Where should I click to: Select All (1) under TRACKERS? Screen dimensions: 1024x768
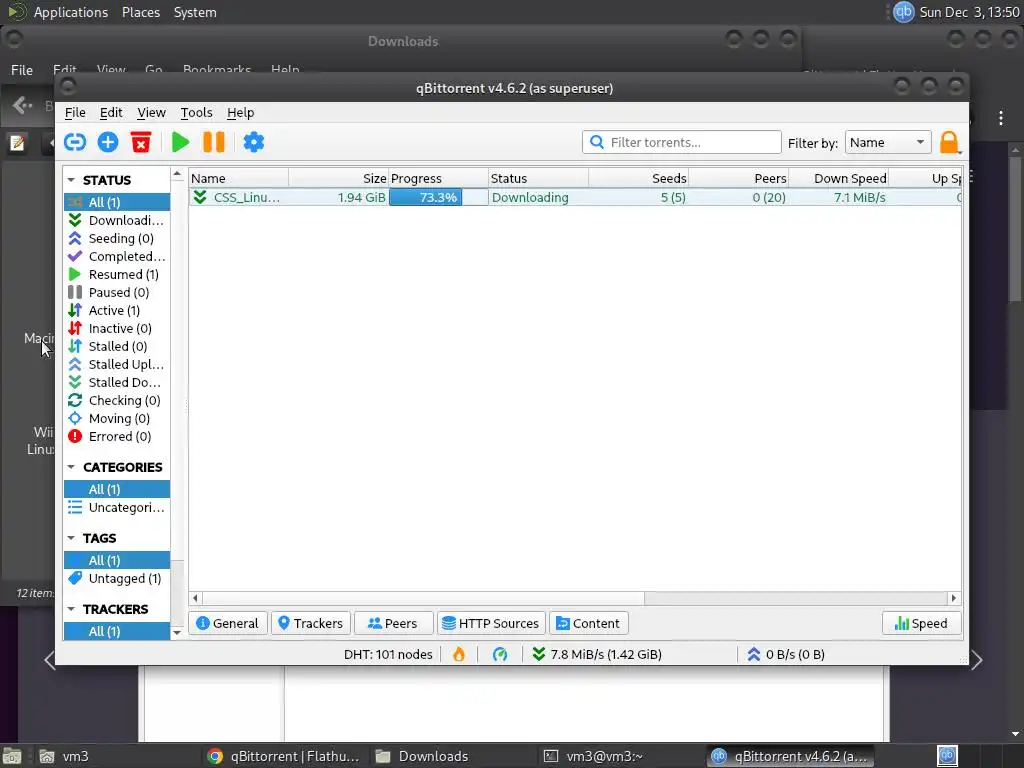pos(117,632)
